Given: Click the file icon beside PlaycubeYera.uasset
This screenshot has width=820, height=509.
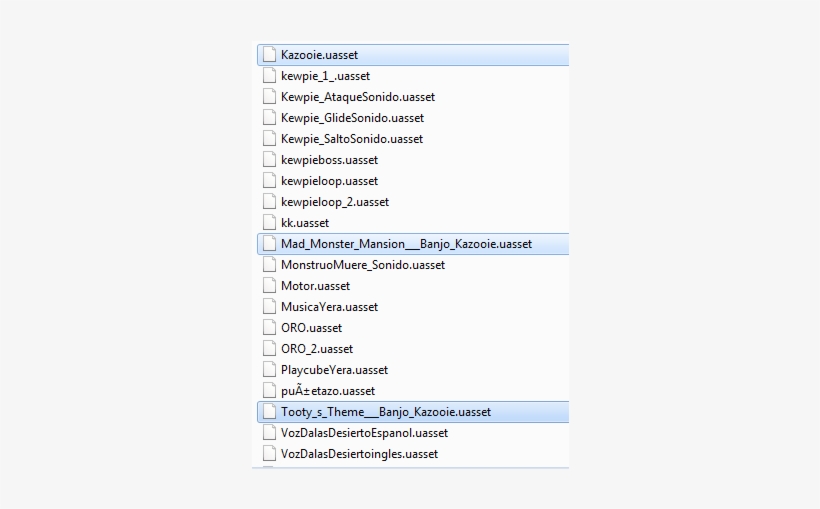Looking at the screenshot, I should (x=269, y=369).
